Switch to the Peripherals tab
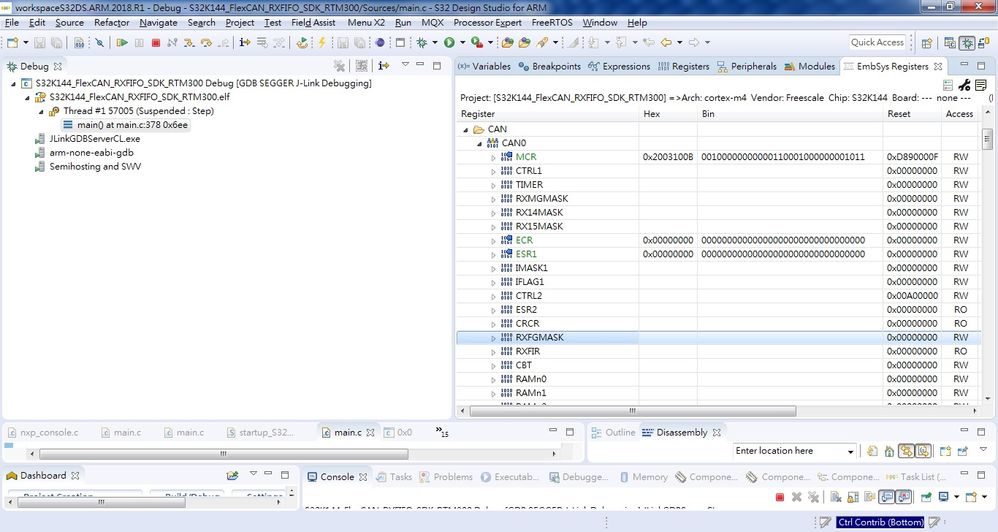This screenshot has height=532, width=998. (x=747, y=66)
